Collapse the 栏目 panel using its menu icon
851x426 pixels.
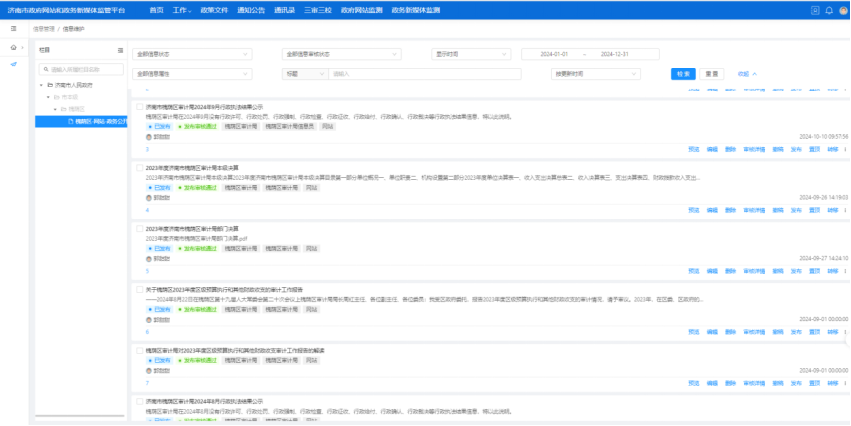pos(120,50)
